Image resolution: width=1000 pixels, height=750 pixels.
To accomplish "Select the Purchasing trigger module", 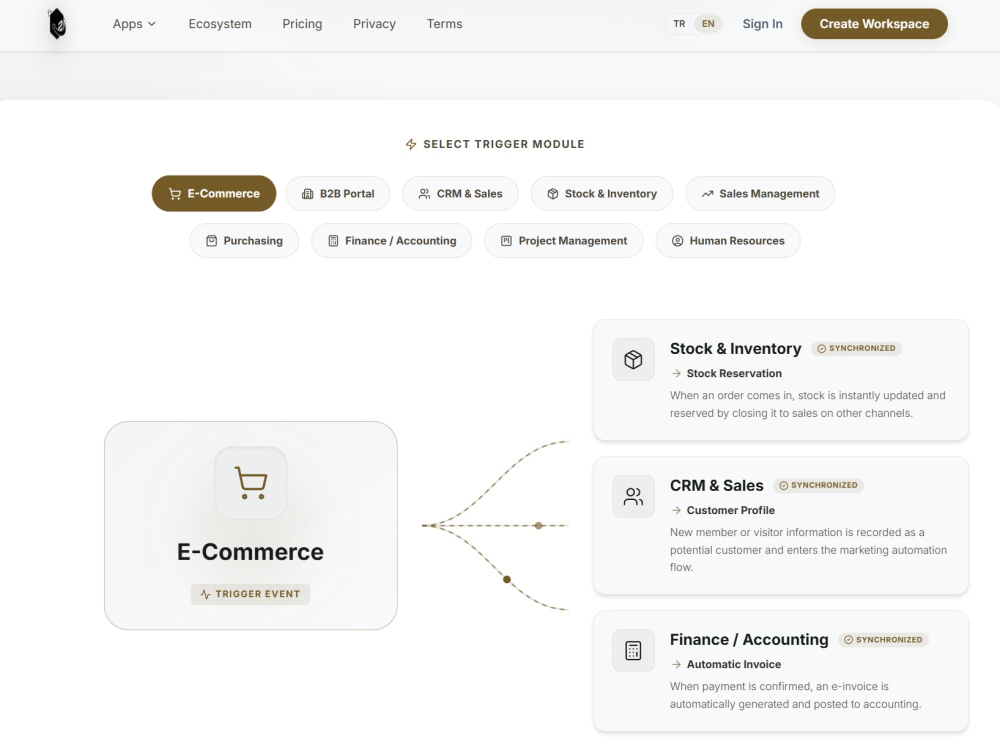I will 244,240.
